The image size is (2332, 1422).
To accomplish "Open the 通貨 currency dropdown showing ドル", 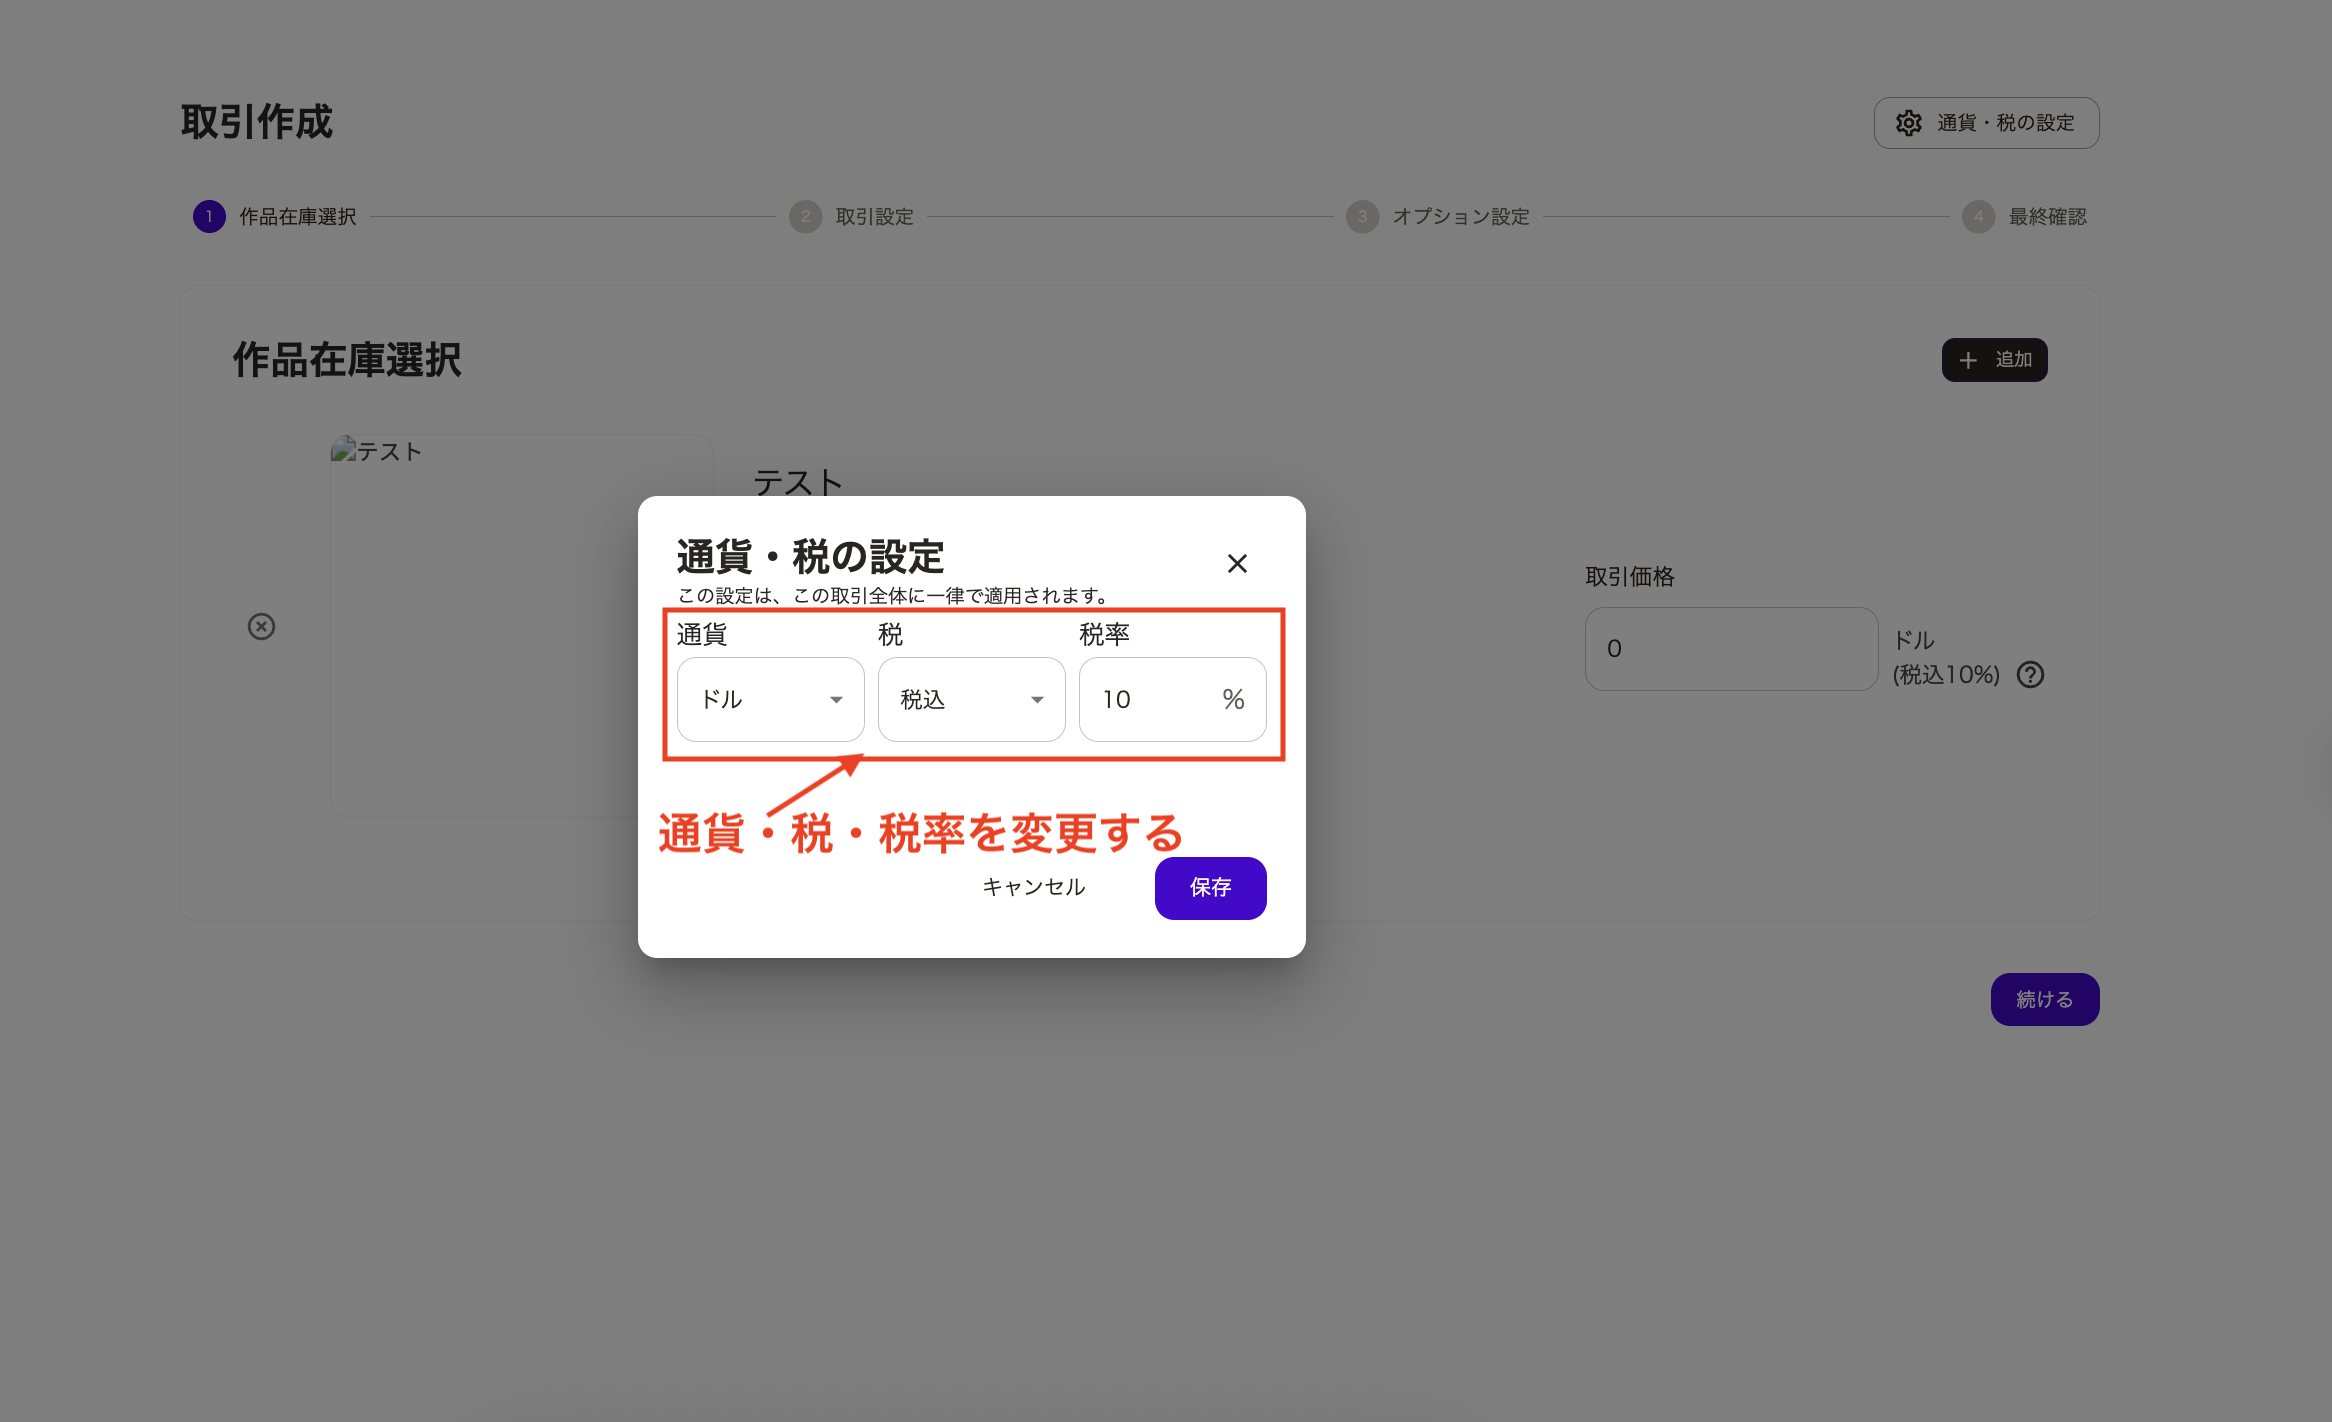I will [x=771, y=699].
